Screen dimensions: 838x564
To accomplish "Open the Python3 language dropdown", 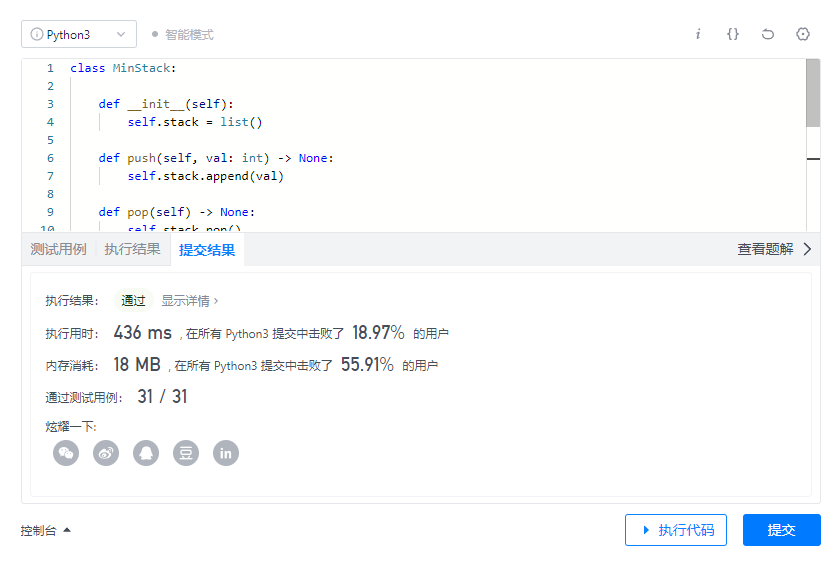I will (79, 34).
